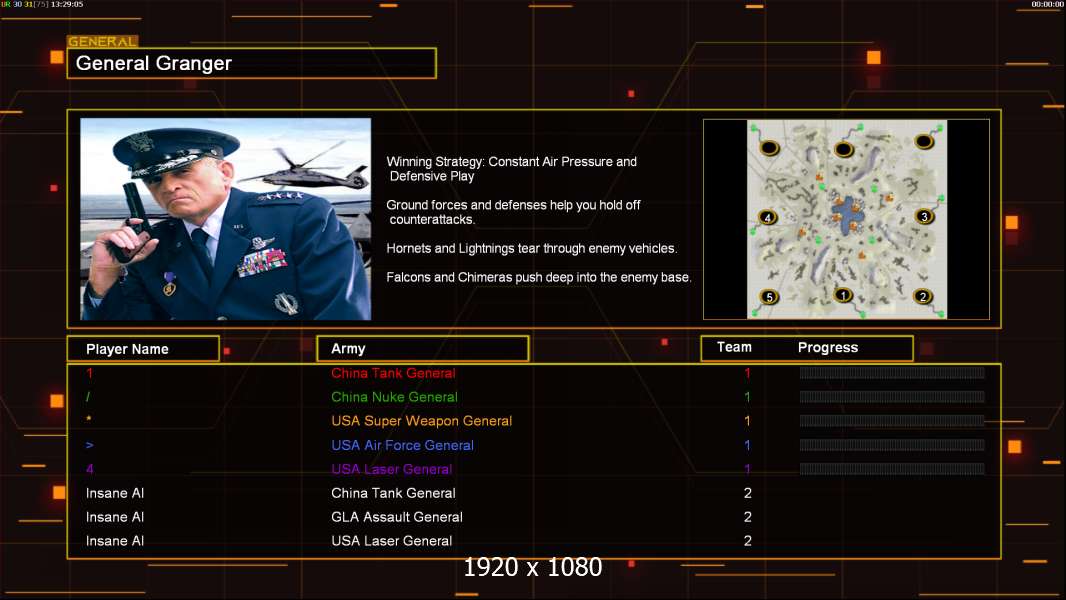This screenshot has height=600, width=1066.
Task: Click the empty top-left start slot on minimap
Action: coord(769,148)
